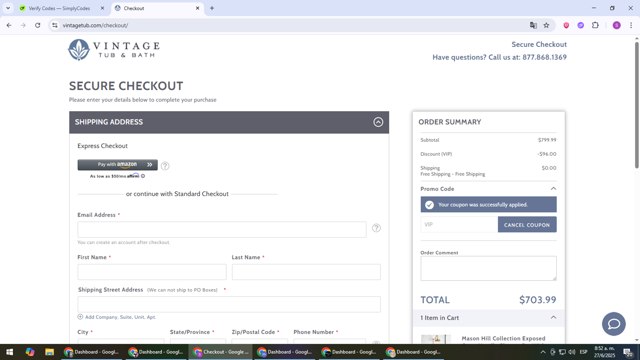
Task: Open Affirm info icon under Amazon button
Action: click(x=143, y=176)
